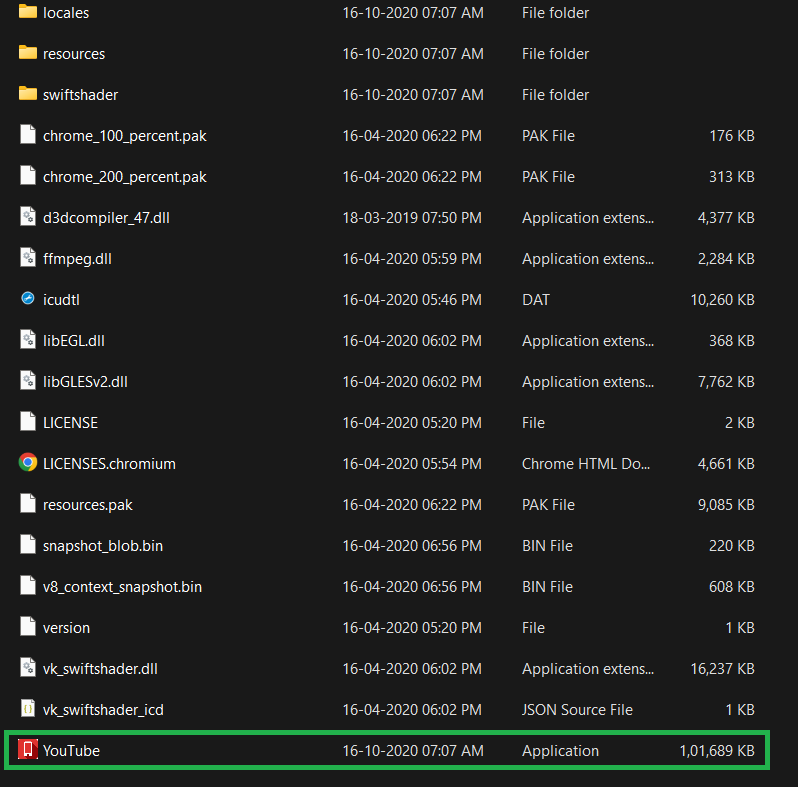Click the 7,762 KB size value
Screen dimensions: 798x787
click(726, 382)
